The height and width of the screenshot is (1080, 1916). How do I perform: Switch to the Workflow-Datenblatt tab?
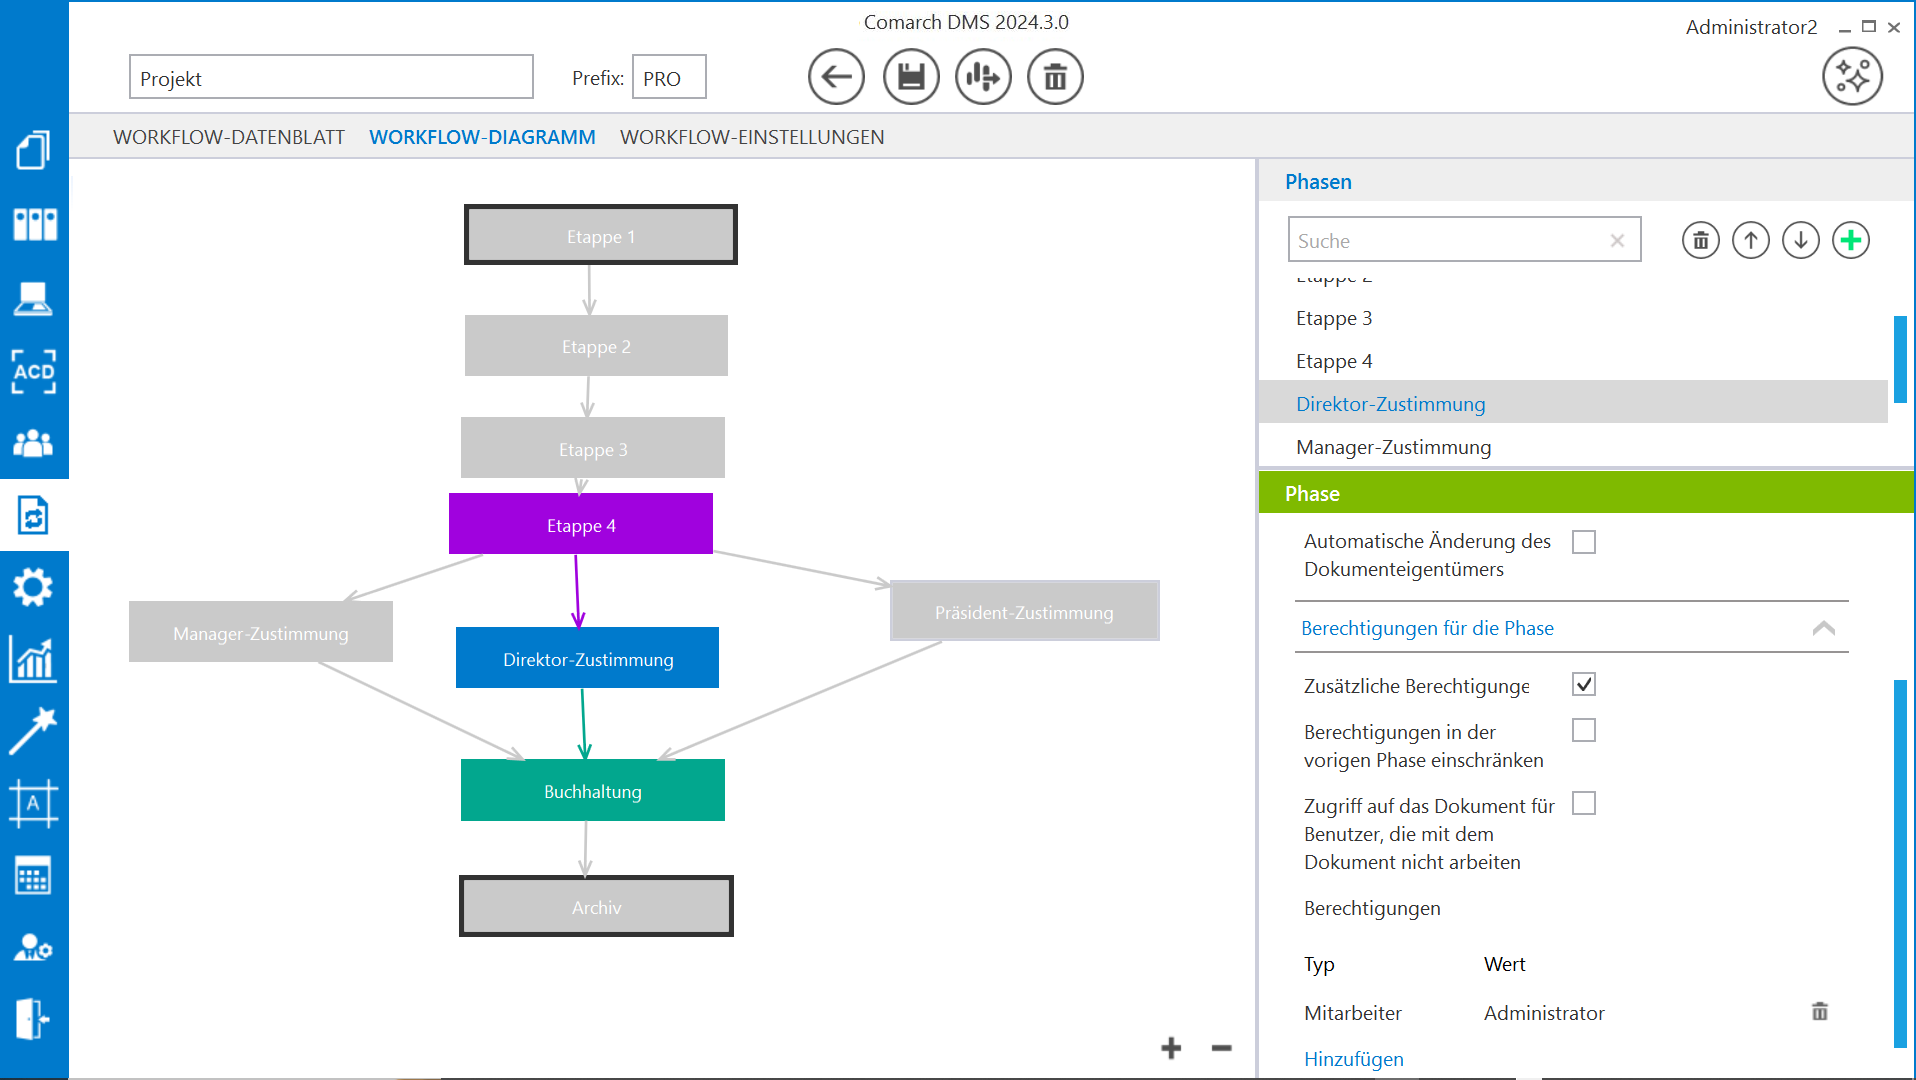tap(228, 137)
